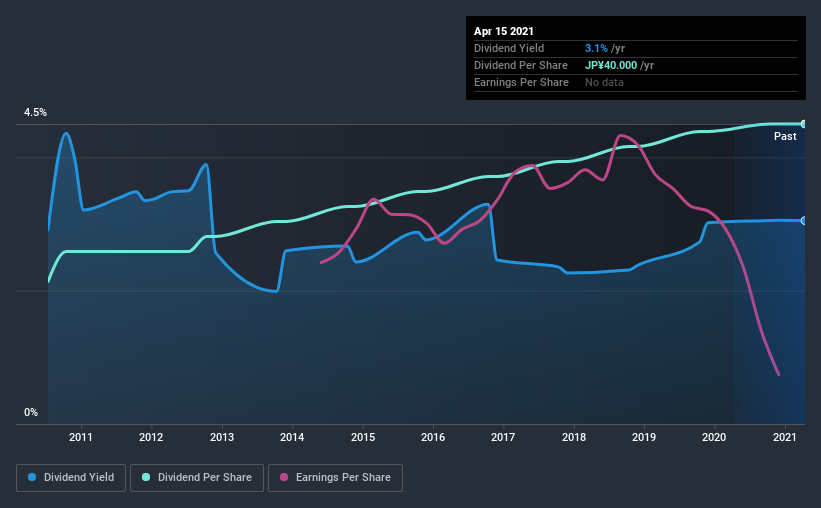
Task: Click the 2020 x-axis label
Action: point(714,437)
